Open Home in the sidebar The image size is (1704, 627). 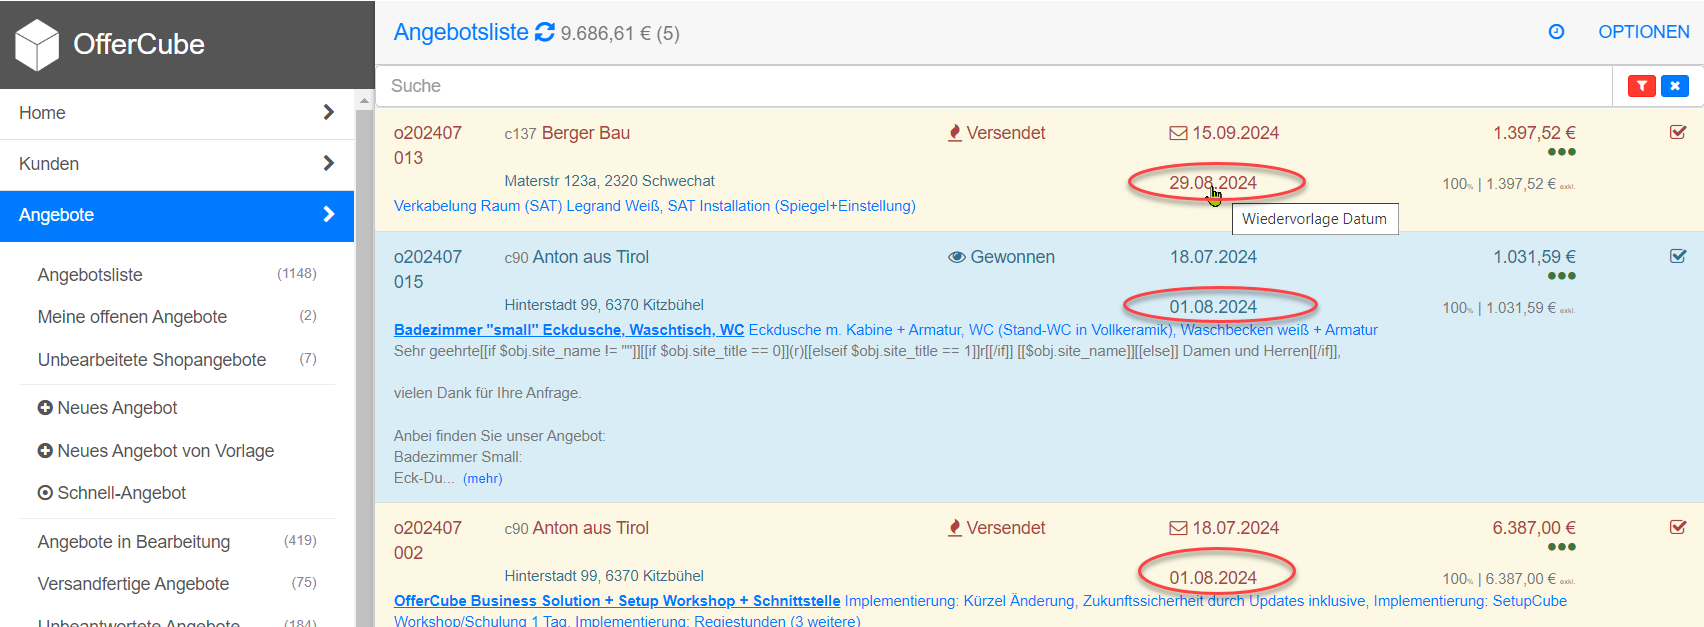(177, 113)
